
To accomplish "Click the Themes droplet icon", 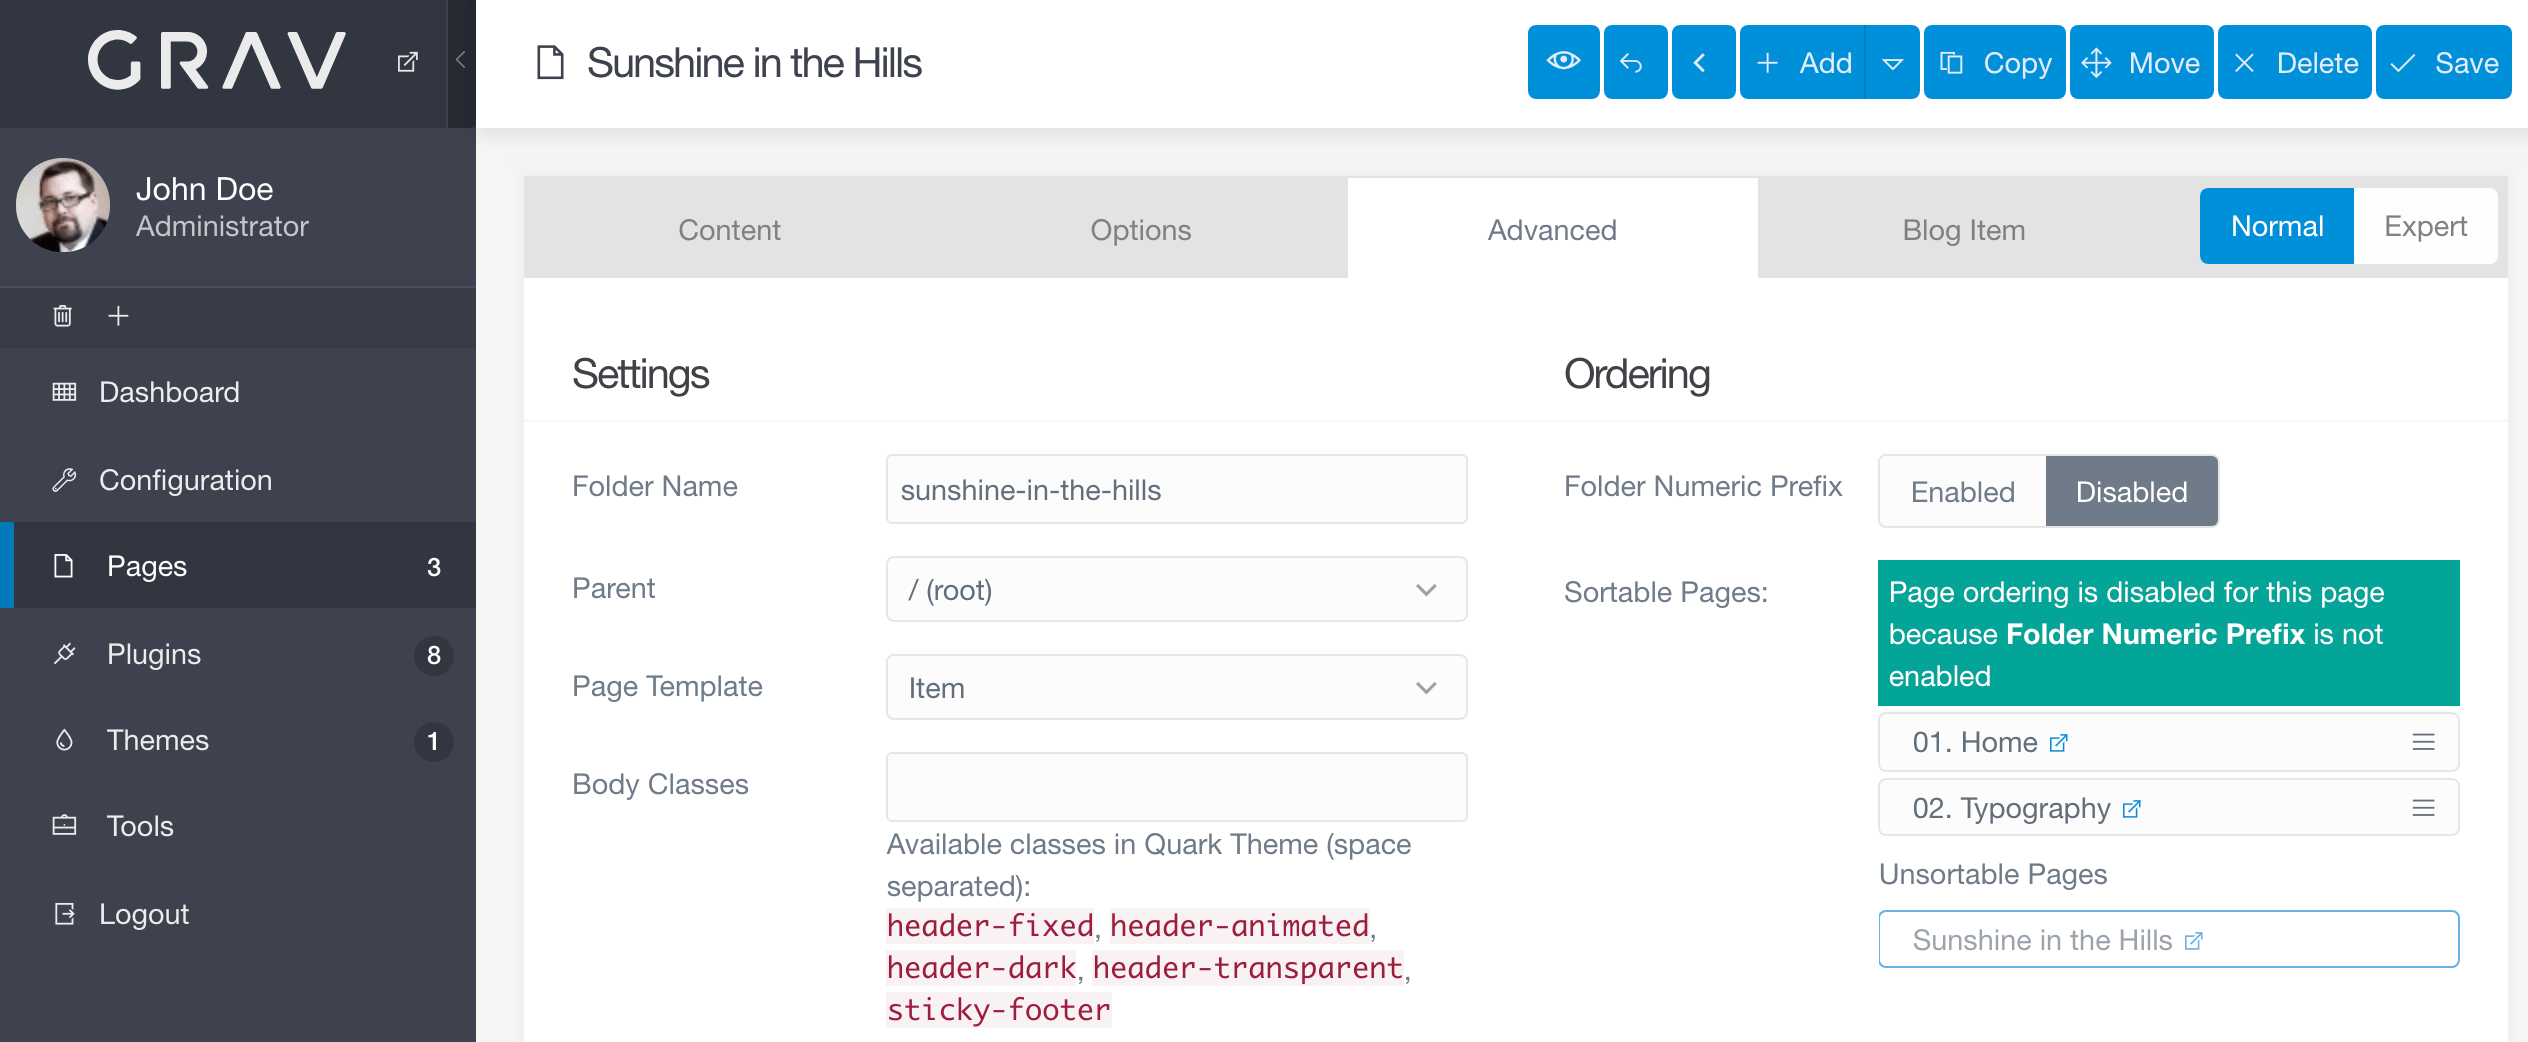I will tap(64, 740).
